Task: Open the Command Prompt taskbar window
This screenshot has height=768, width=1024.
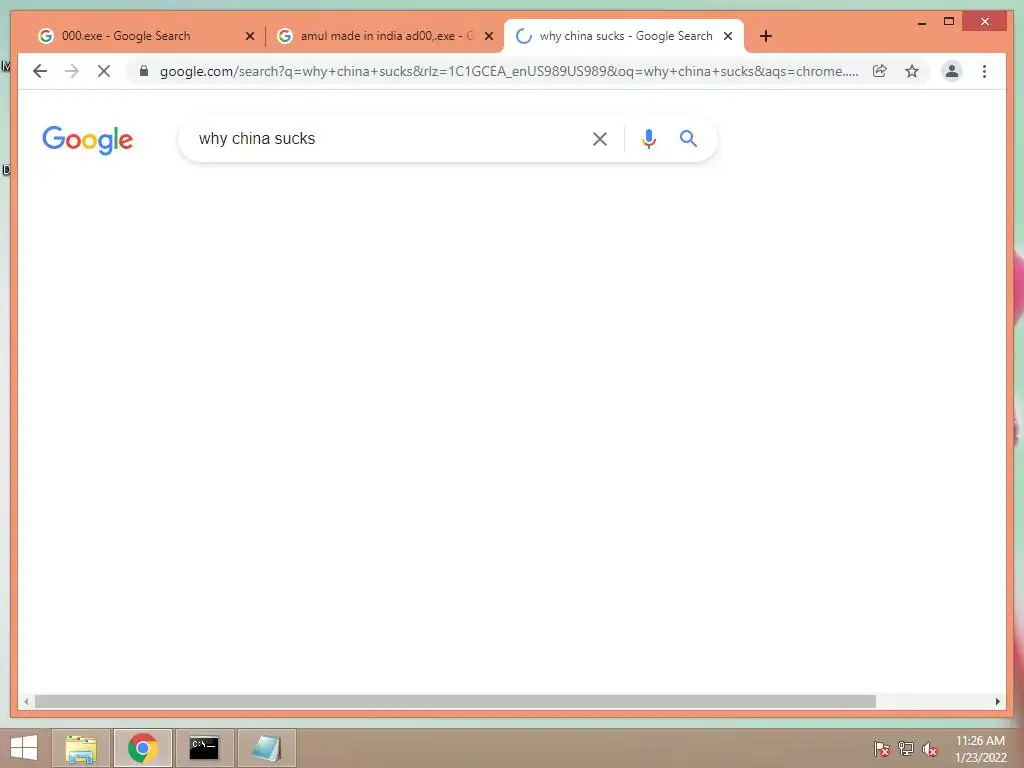Action: [x=204, y=748]
